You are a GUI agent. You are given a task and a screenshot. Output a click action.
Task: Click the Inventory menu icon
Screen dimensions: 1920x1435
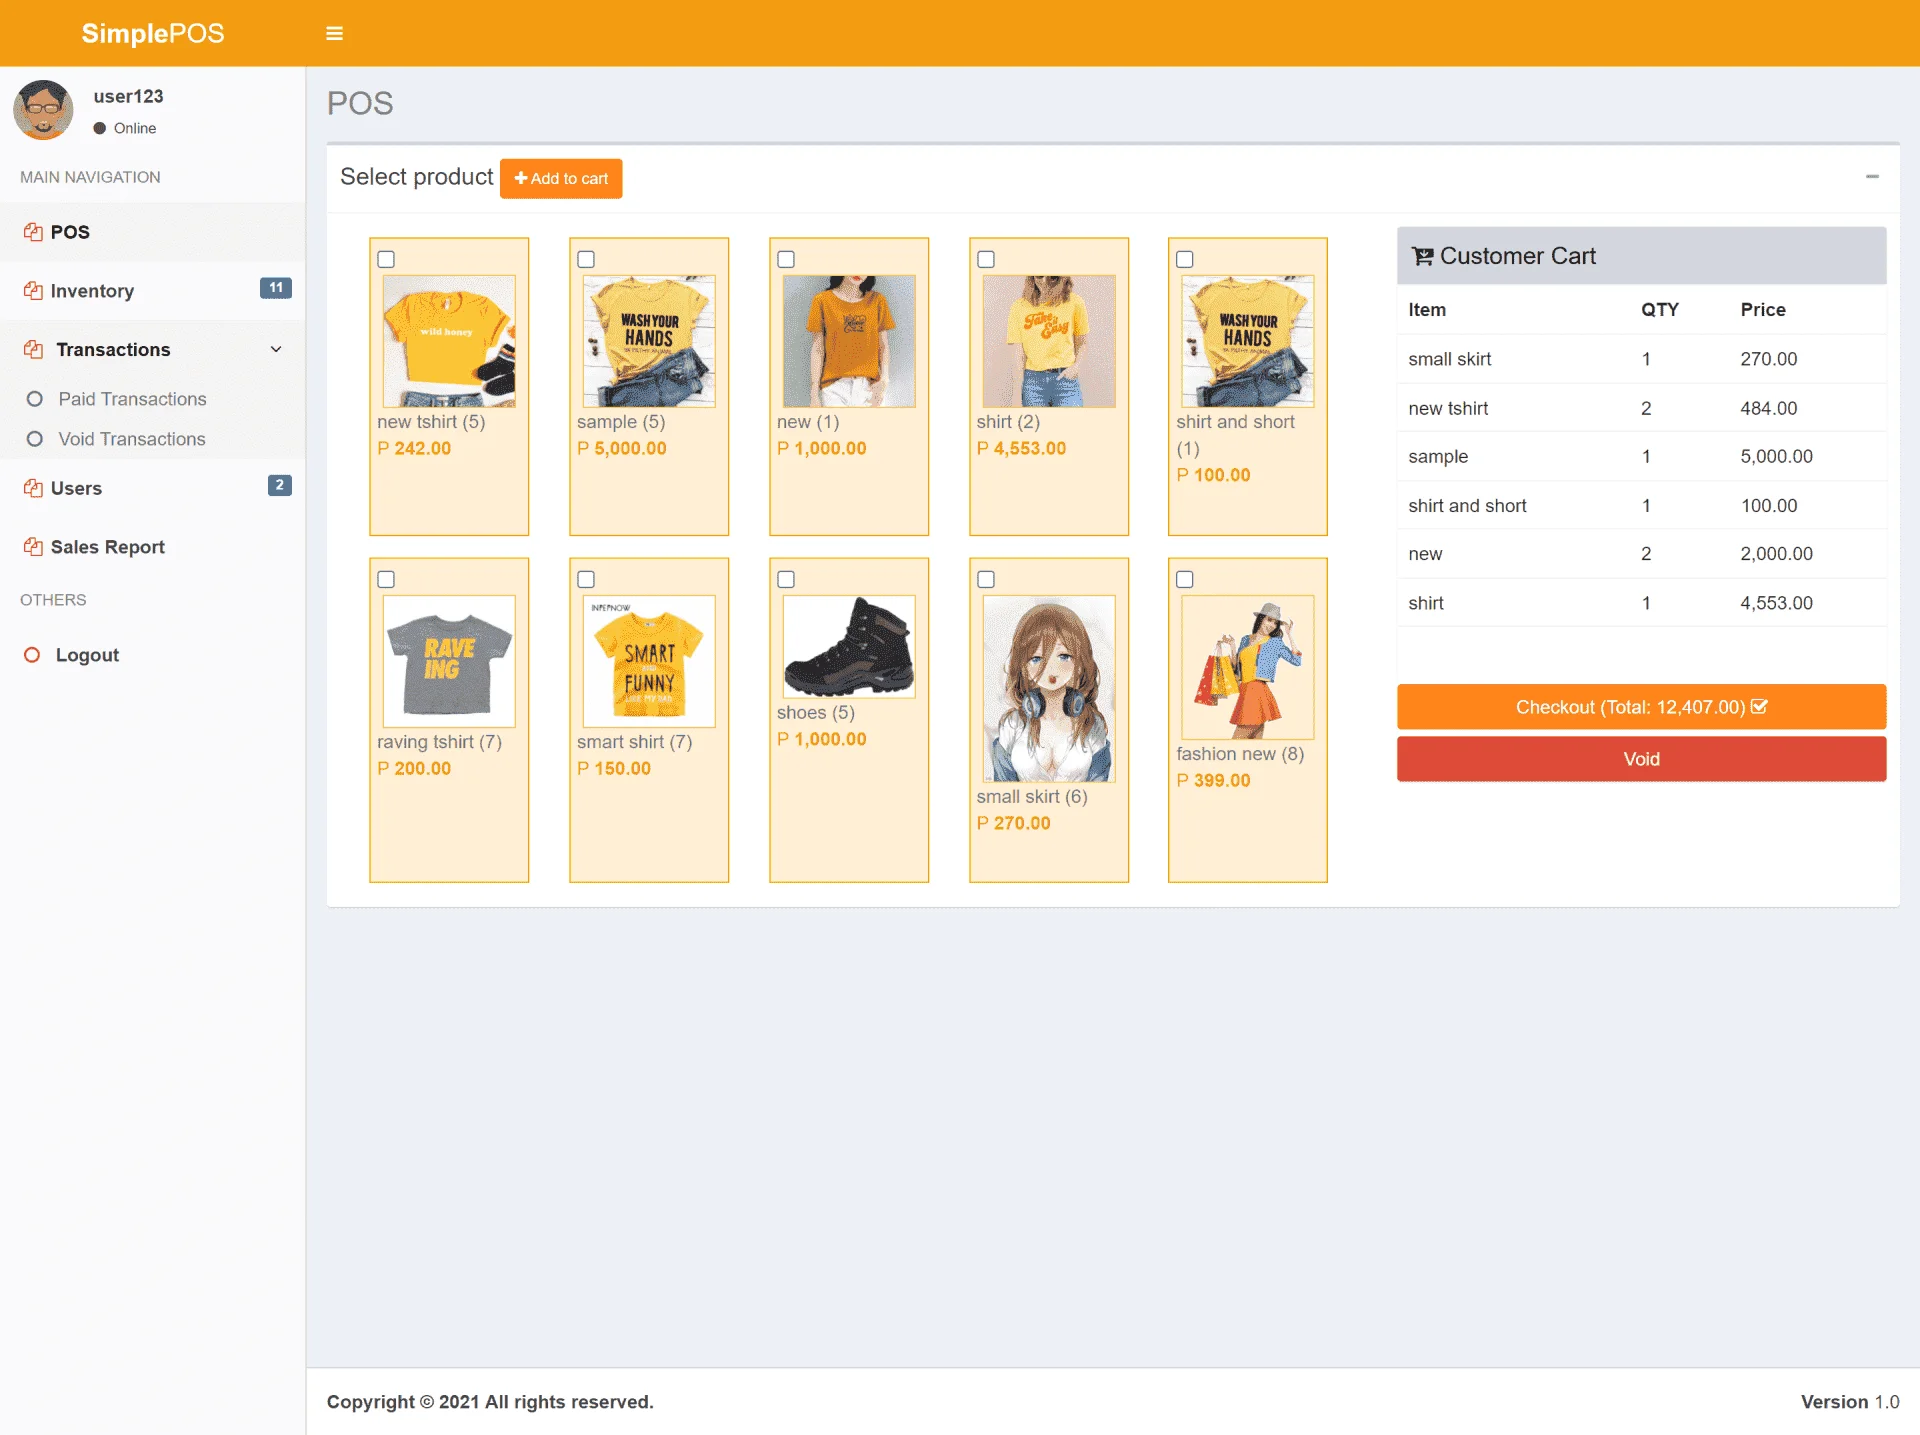point(33,291)
